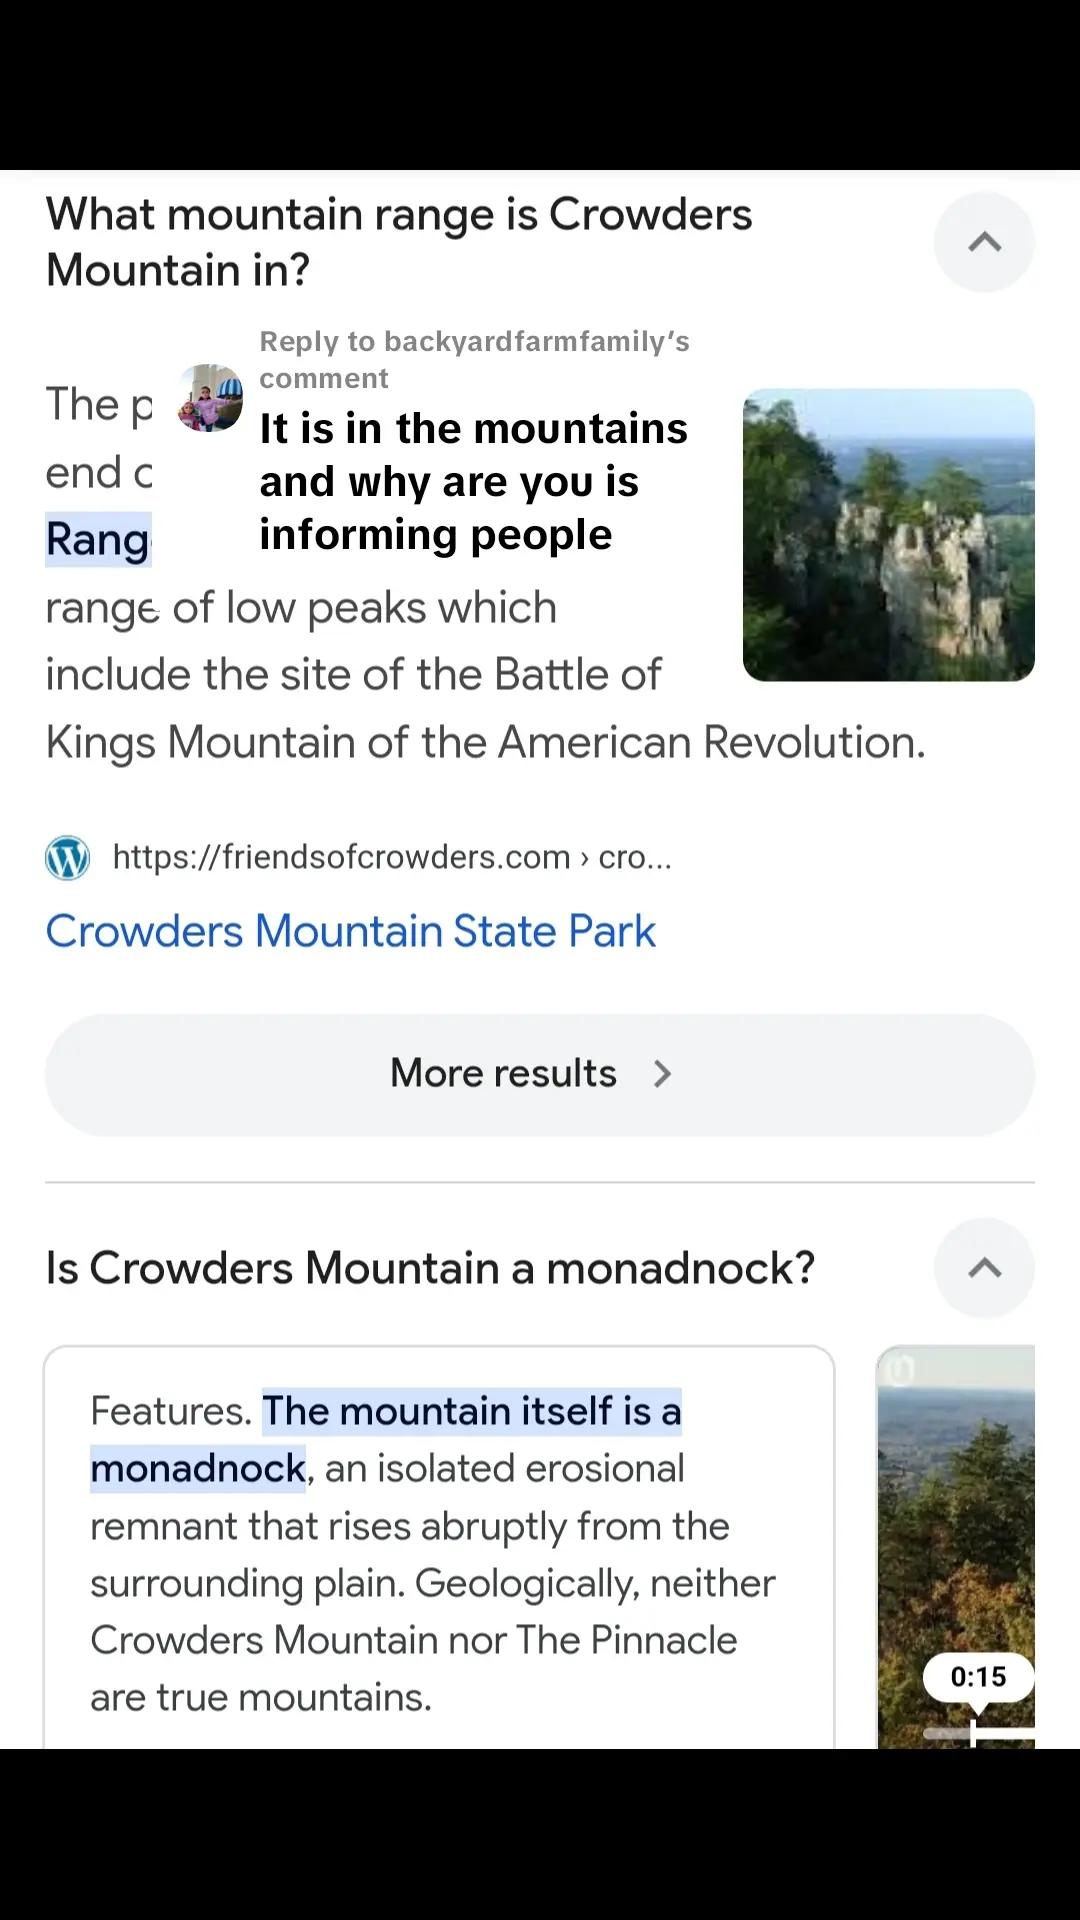Tap the 'Kings Mountain of the American Revolution' text
Viewport: 1080px width, 1920px height.
point(485,743)
